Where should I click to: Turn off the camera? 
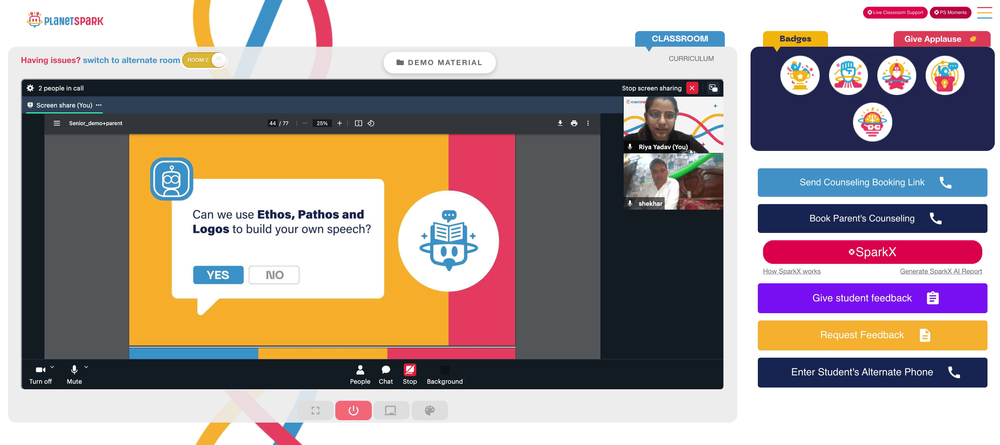point(40,374)
